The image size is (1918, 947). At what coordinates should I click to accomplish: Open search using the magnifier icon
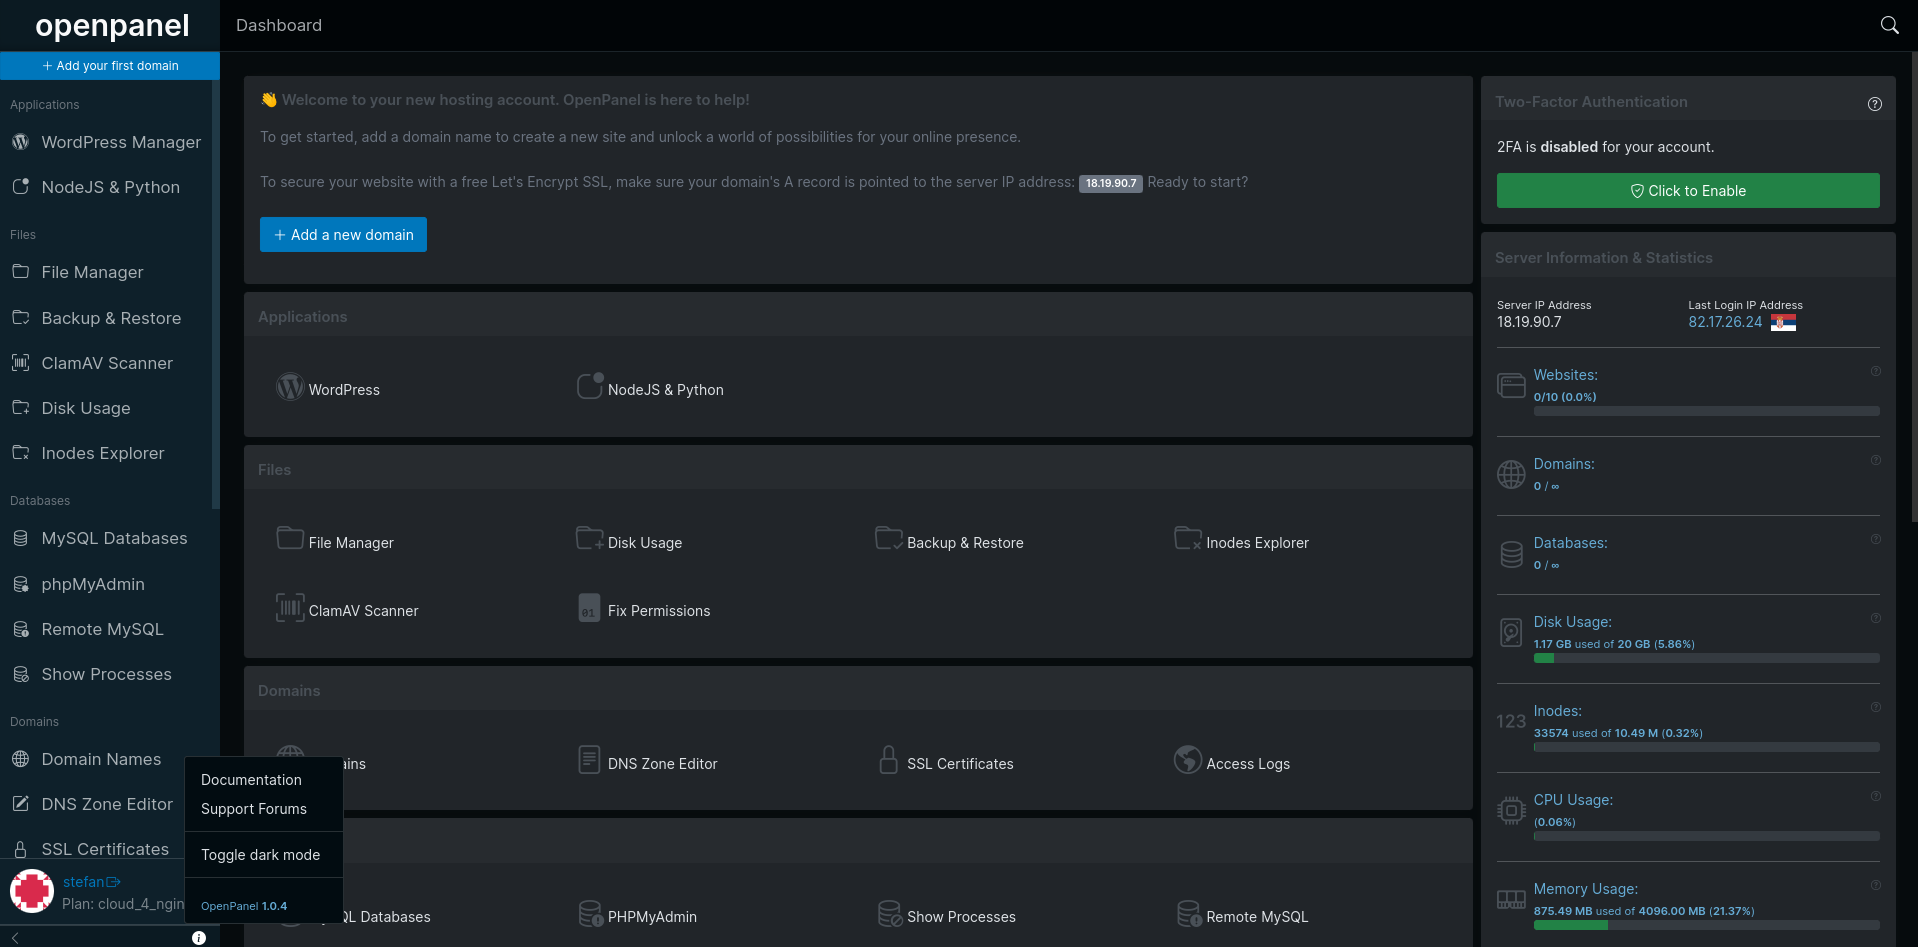tap(1889, 25)
